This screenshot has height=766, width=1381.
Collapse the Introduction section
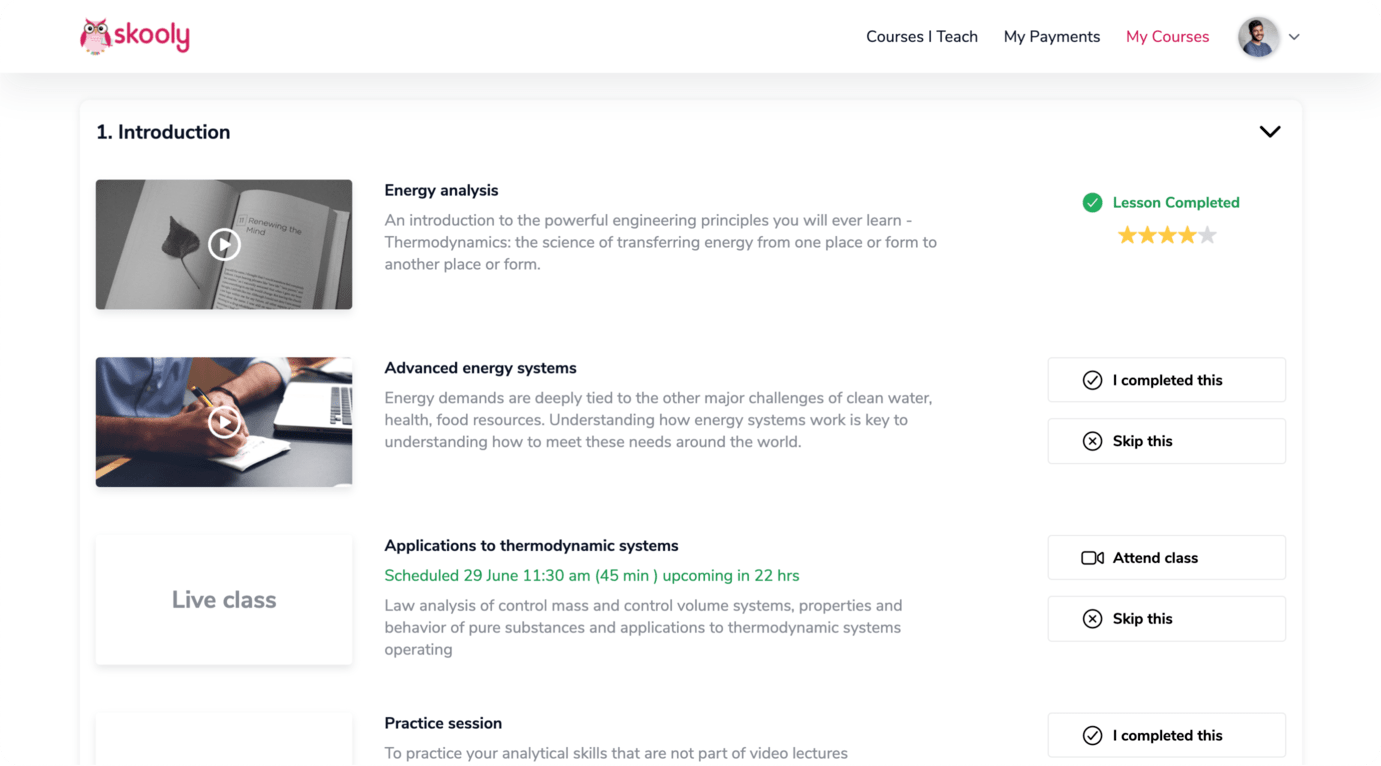pyautogui.click(x=1270, y=131)
